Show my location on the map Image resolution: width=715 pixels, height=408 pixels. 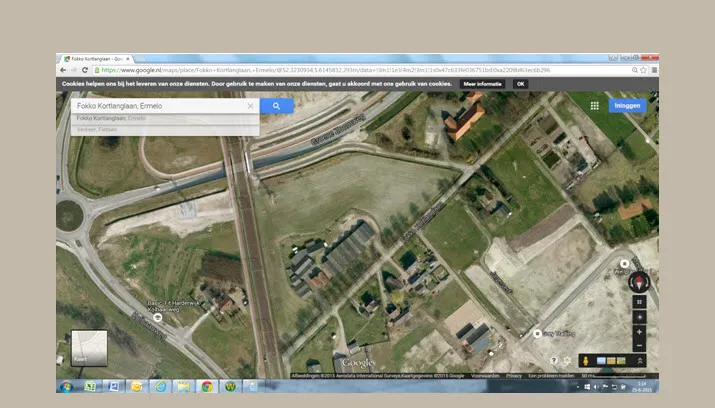640,316
